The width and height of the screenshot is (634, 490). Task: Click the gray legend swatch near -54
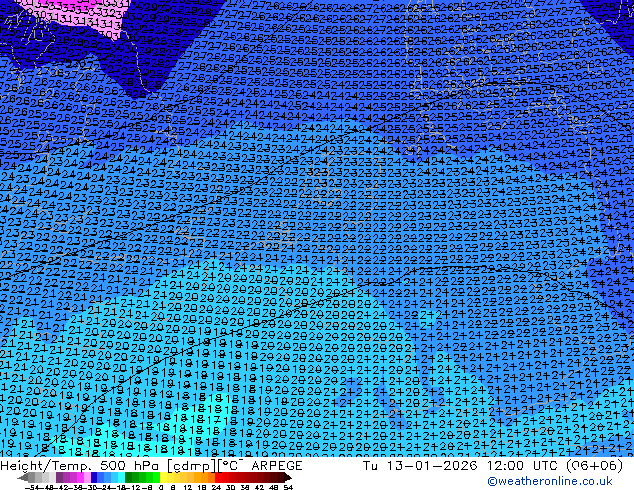(x=32, y=477)
